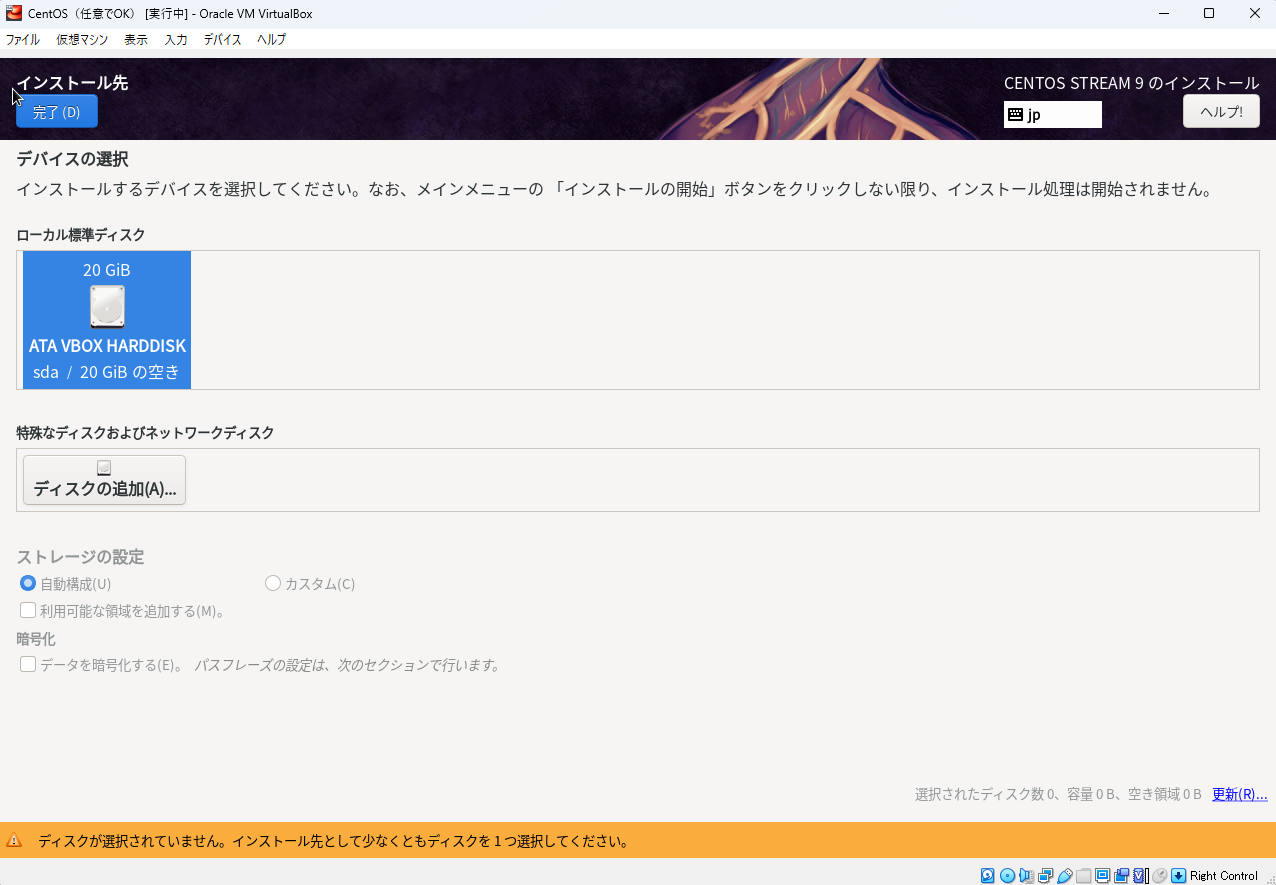The height and width of the screenshot is (885, 1276).
Task: Click the display status bar icon
Action: point(1102,875)
